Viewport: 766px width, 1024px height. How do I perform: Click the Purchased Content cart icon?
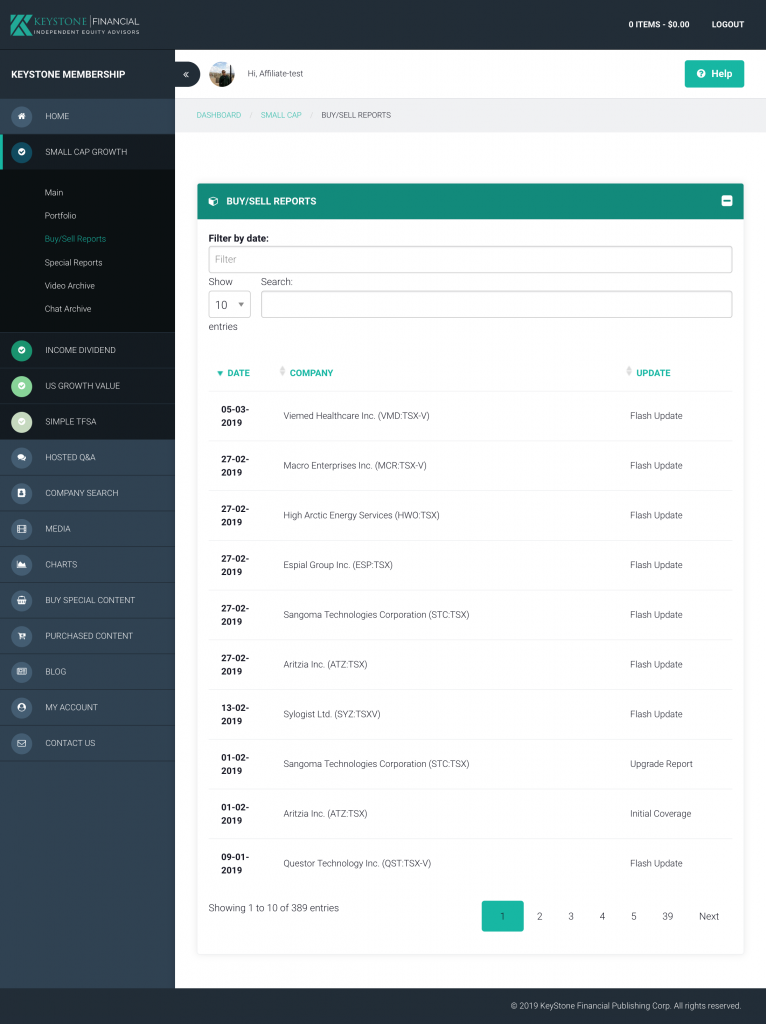[x=22, y=636]
